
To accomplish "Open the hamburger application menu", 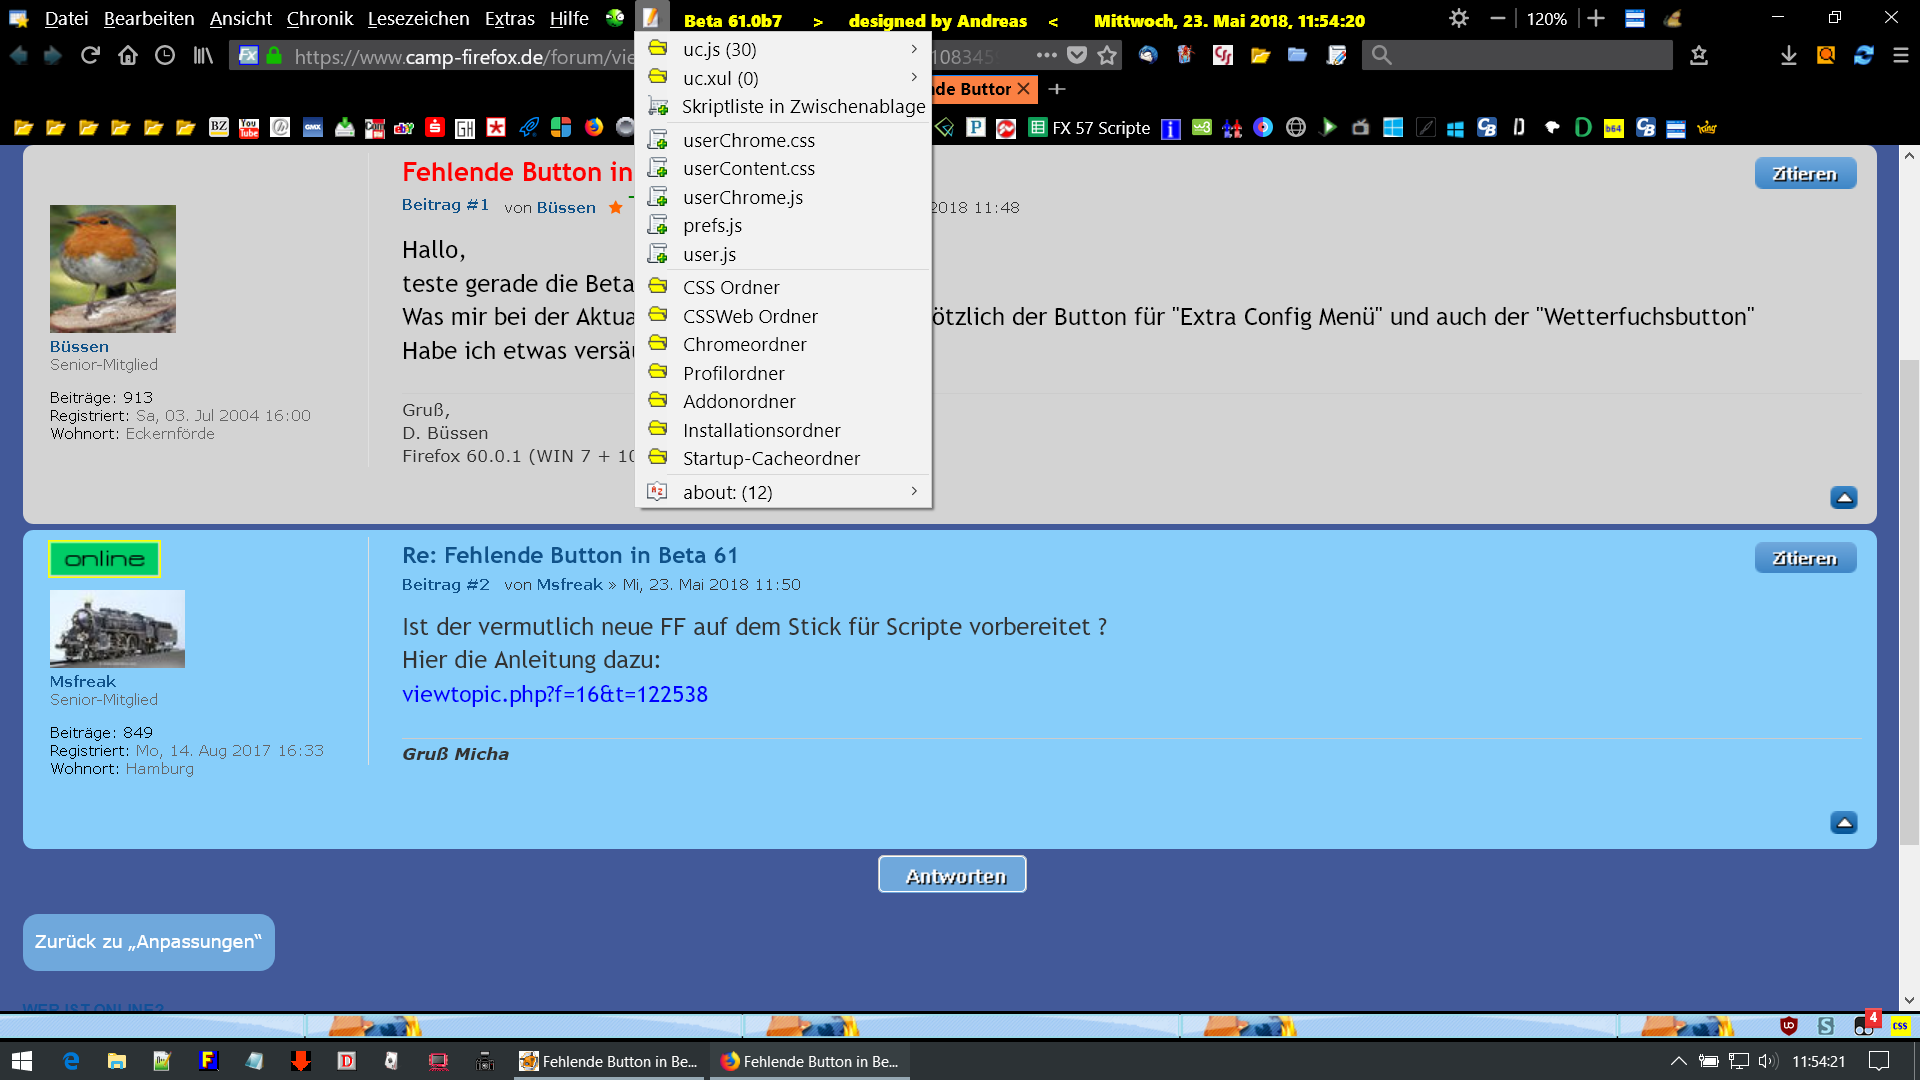I will coord(1901,56).
